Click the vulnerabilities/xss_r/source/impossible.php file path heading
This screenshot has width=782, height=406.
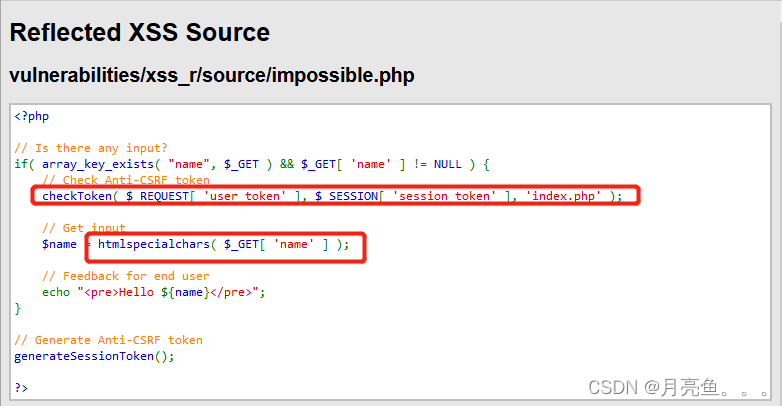212,75
